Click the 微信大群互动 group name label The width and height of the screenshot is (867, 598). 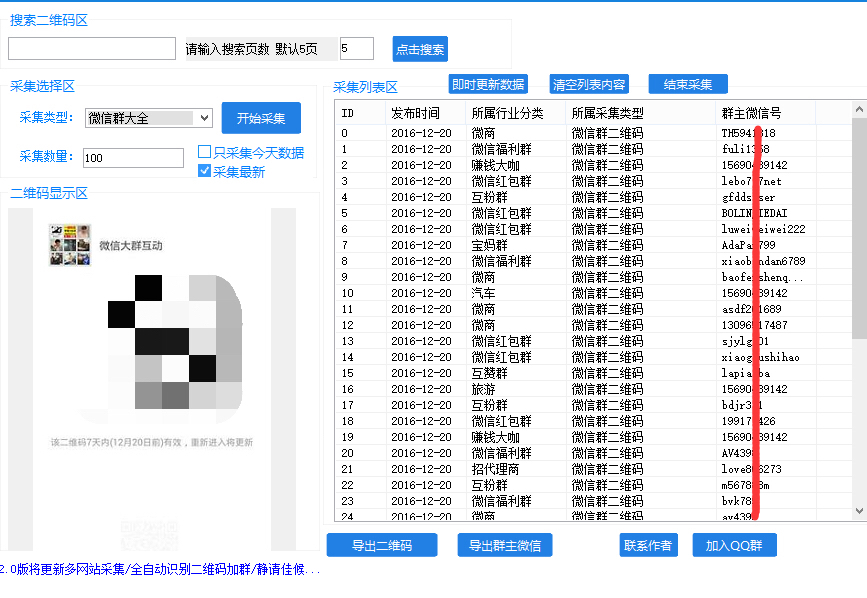point(130,245)
